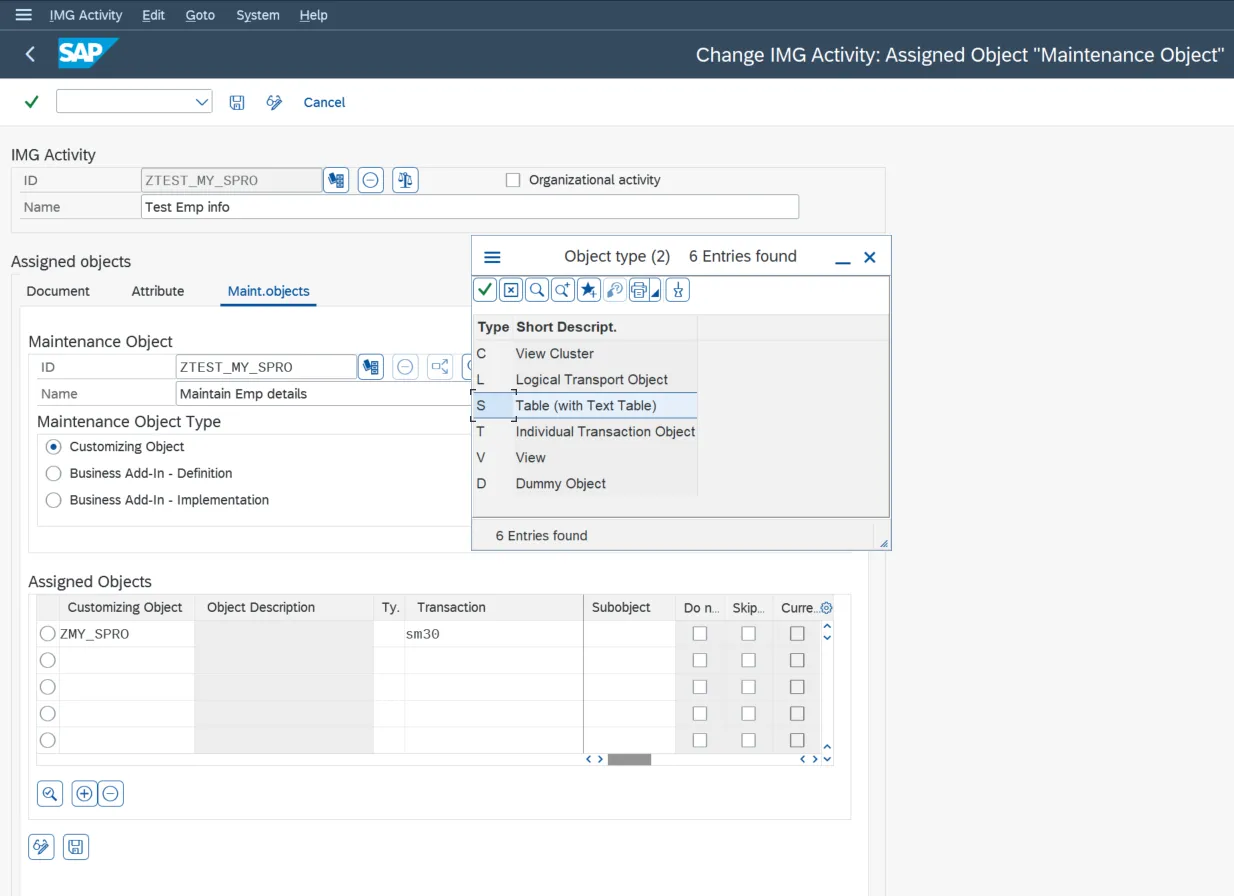The height and width of the screenshot is (896, 1234).
Task: Open the Goto menu
Action: (199, 15)
